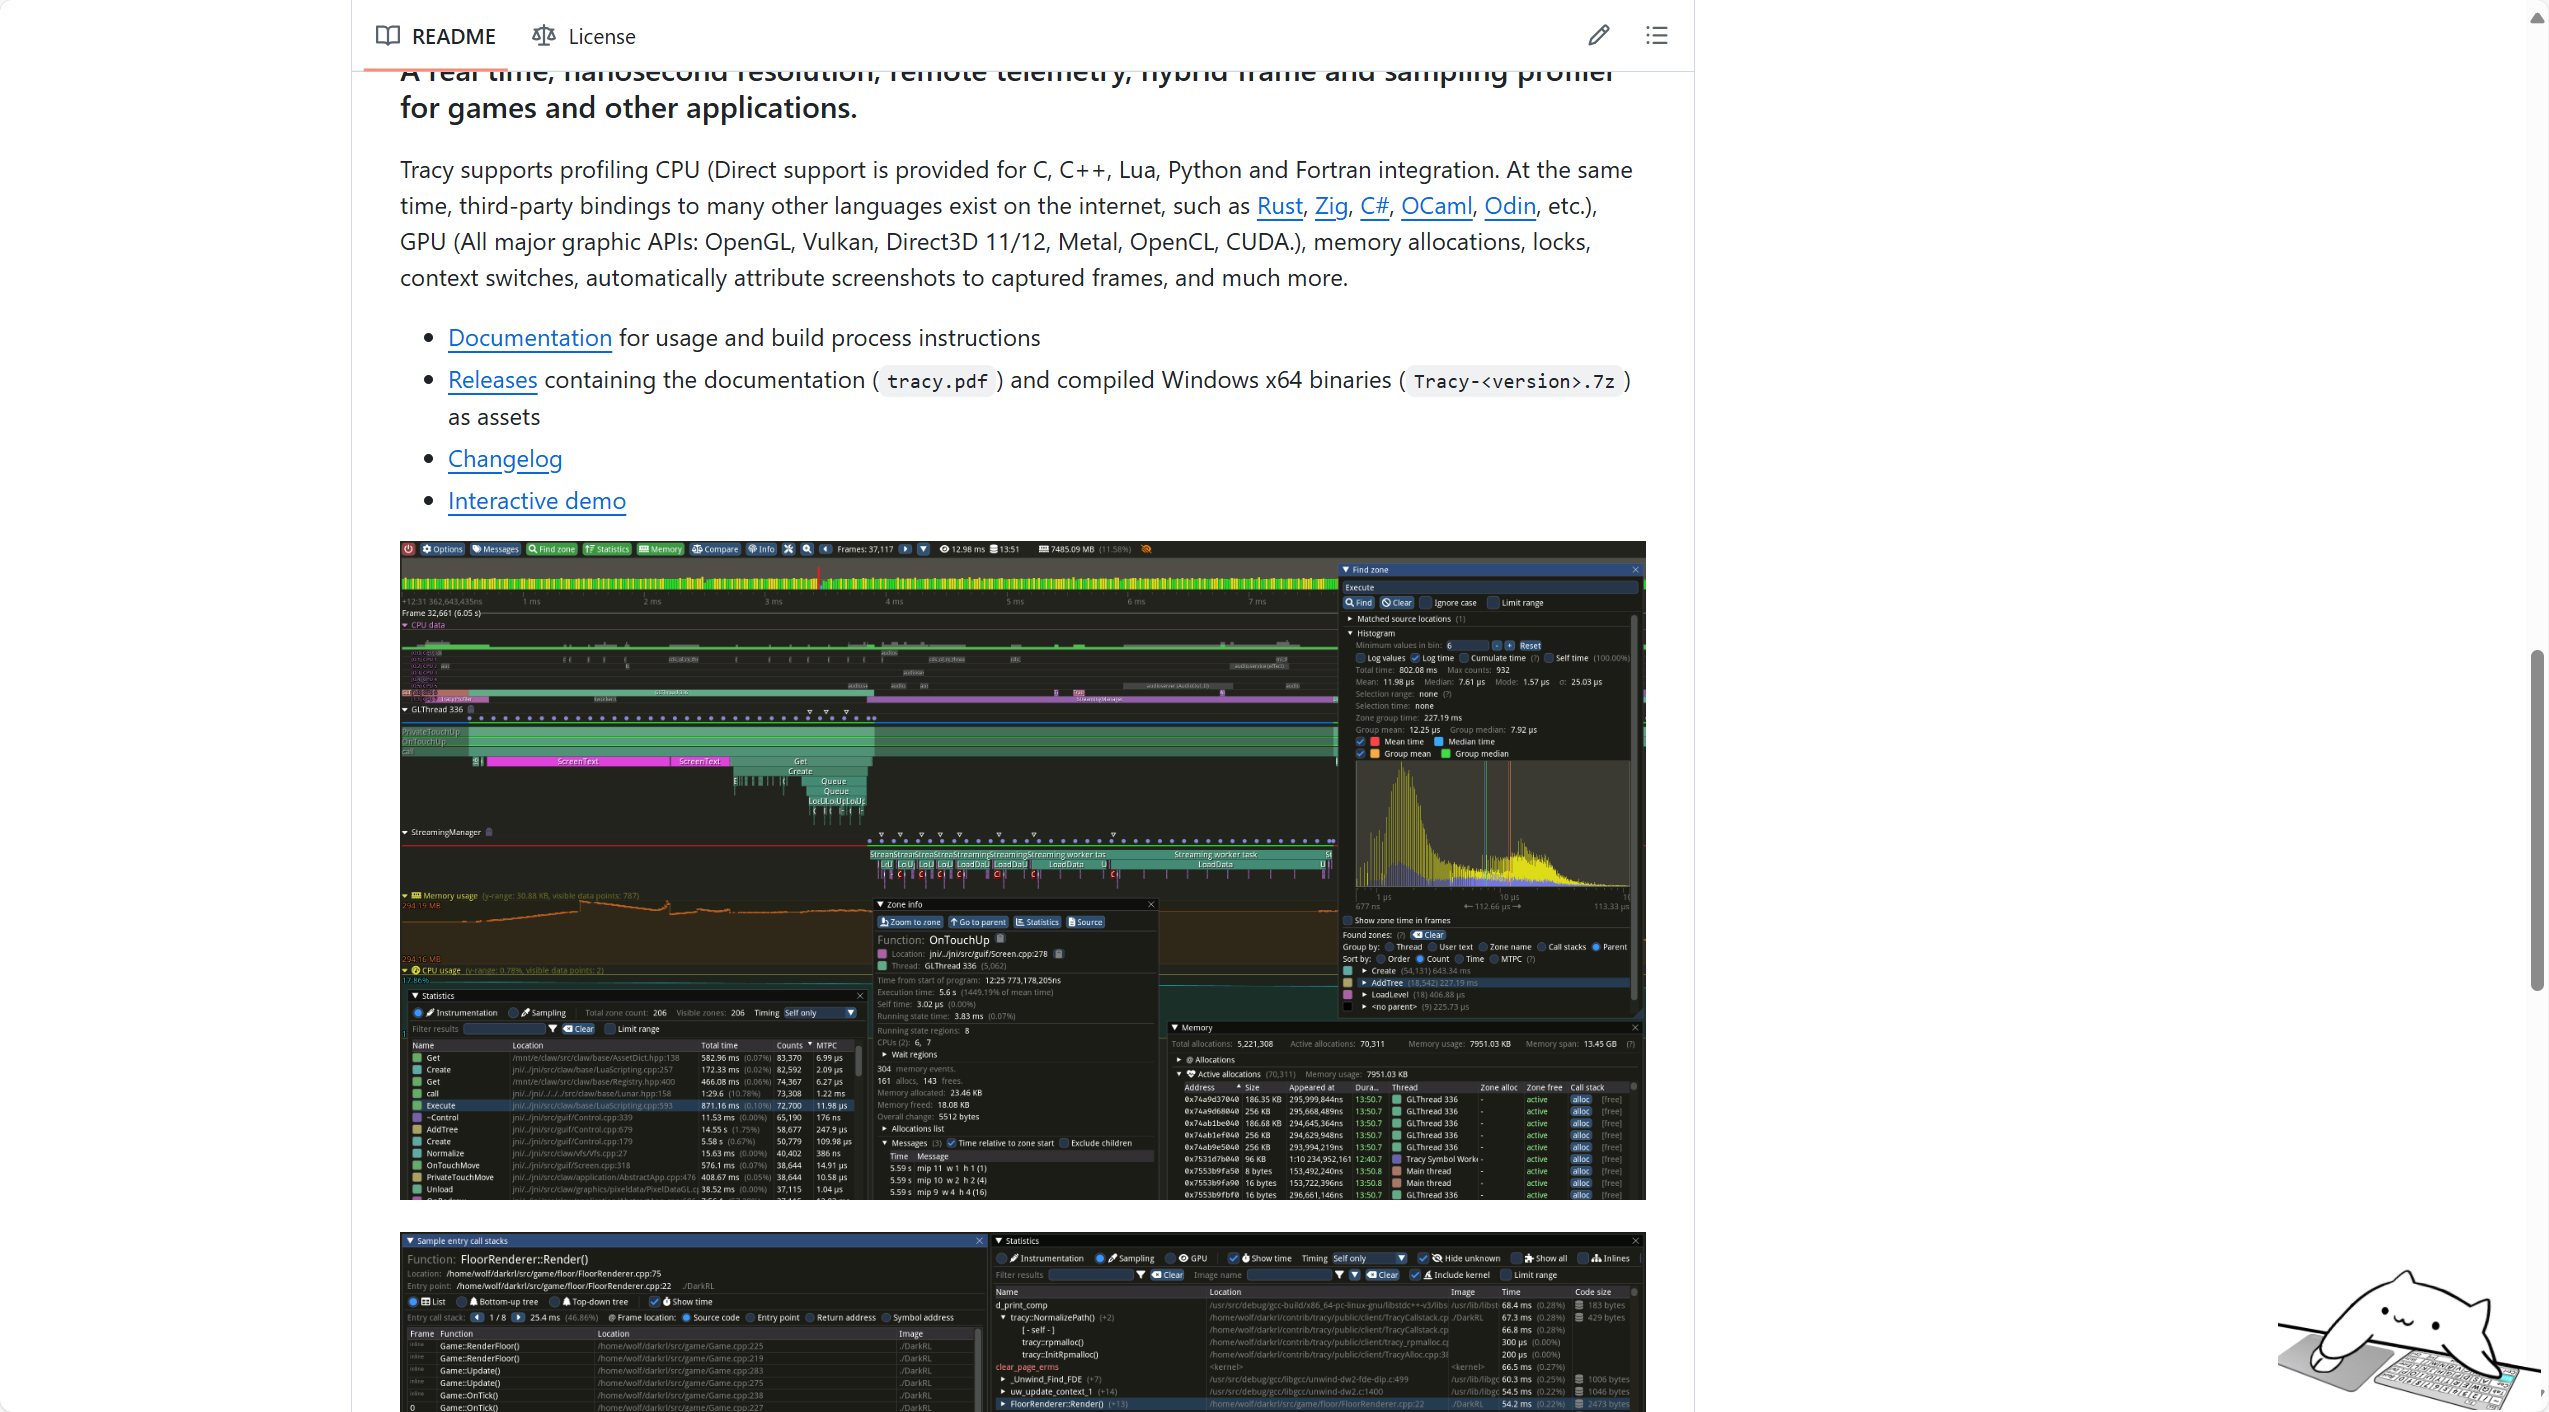Expand the AddTree zone entry

[x=1364, y=982]
